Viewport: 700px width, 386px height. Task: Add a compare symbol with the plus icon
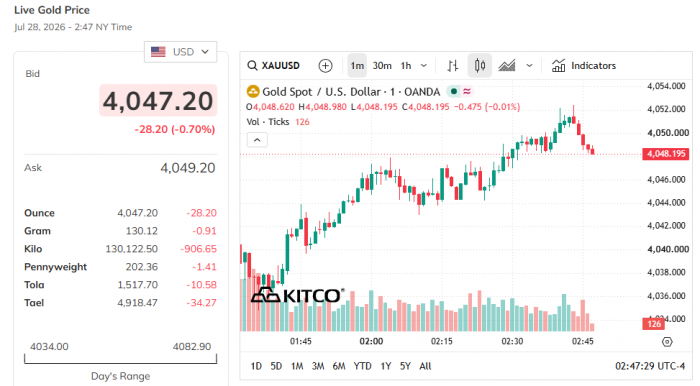click(x=325, y=66)
